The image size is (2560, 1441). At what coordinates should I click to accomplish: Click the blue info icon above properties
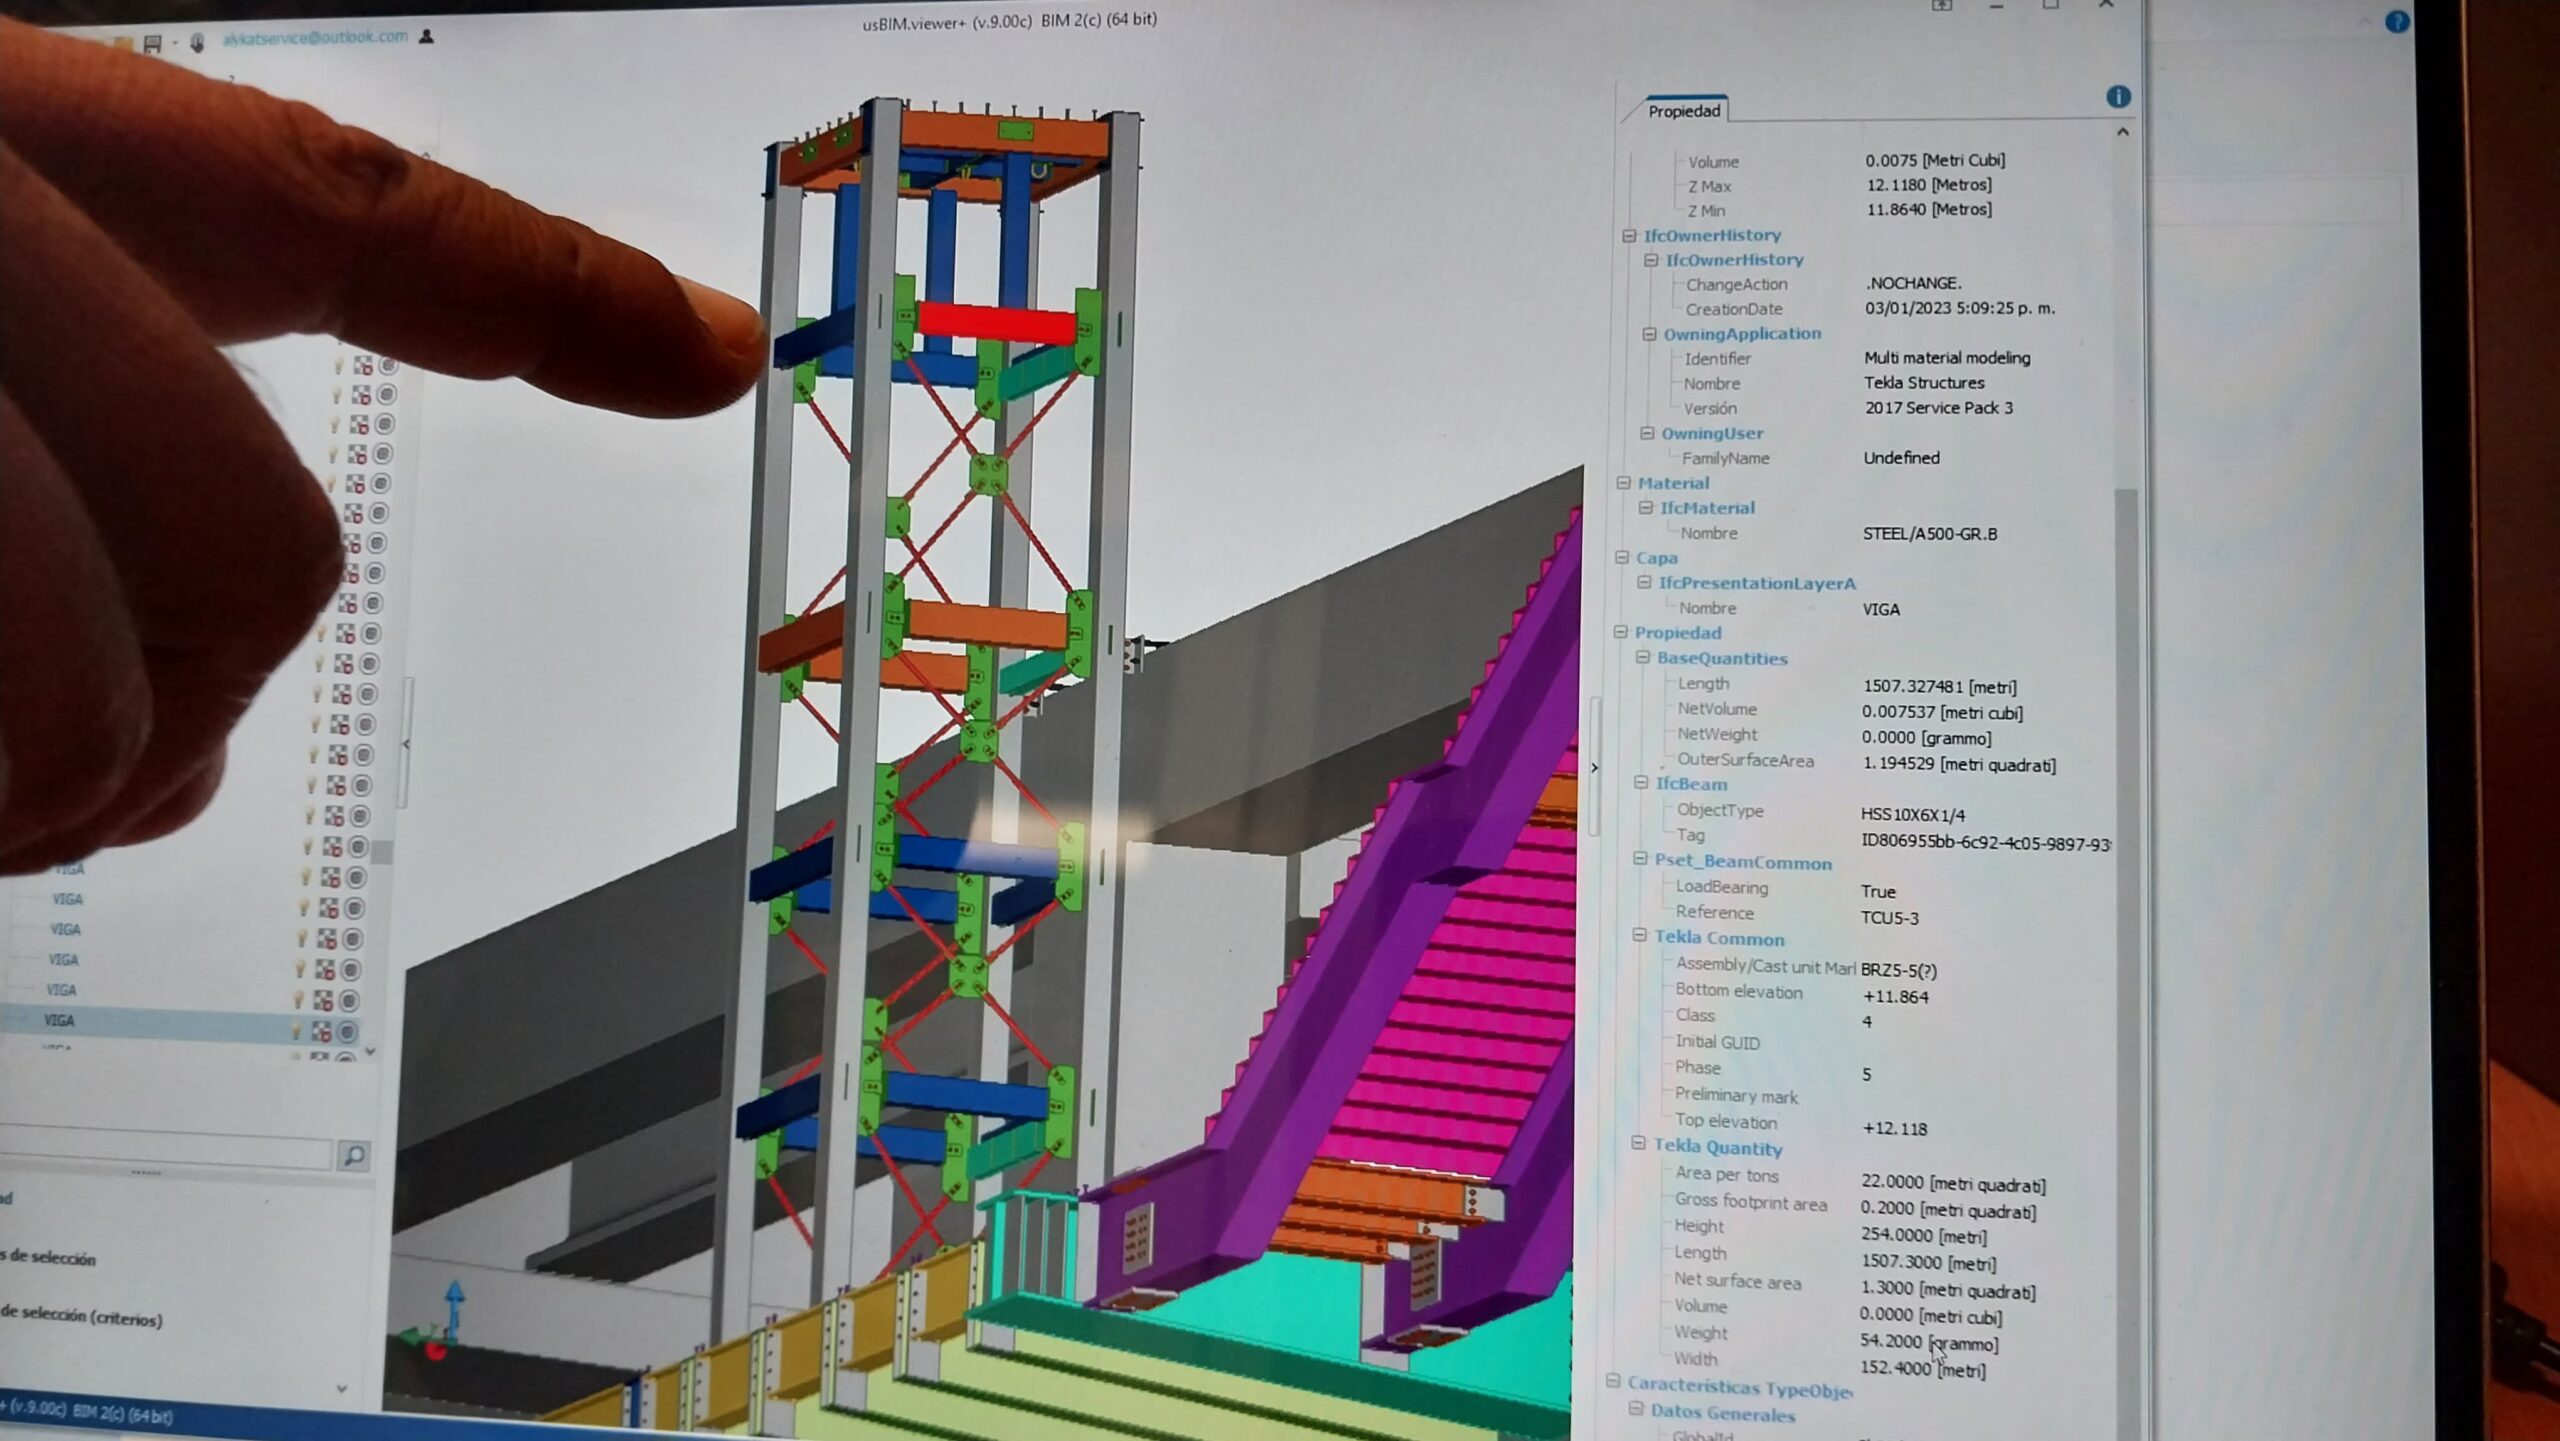pyautogui.click(x=2117, y=97)
